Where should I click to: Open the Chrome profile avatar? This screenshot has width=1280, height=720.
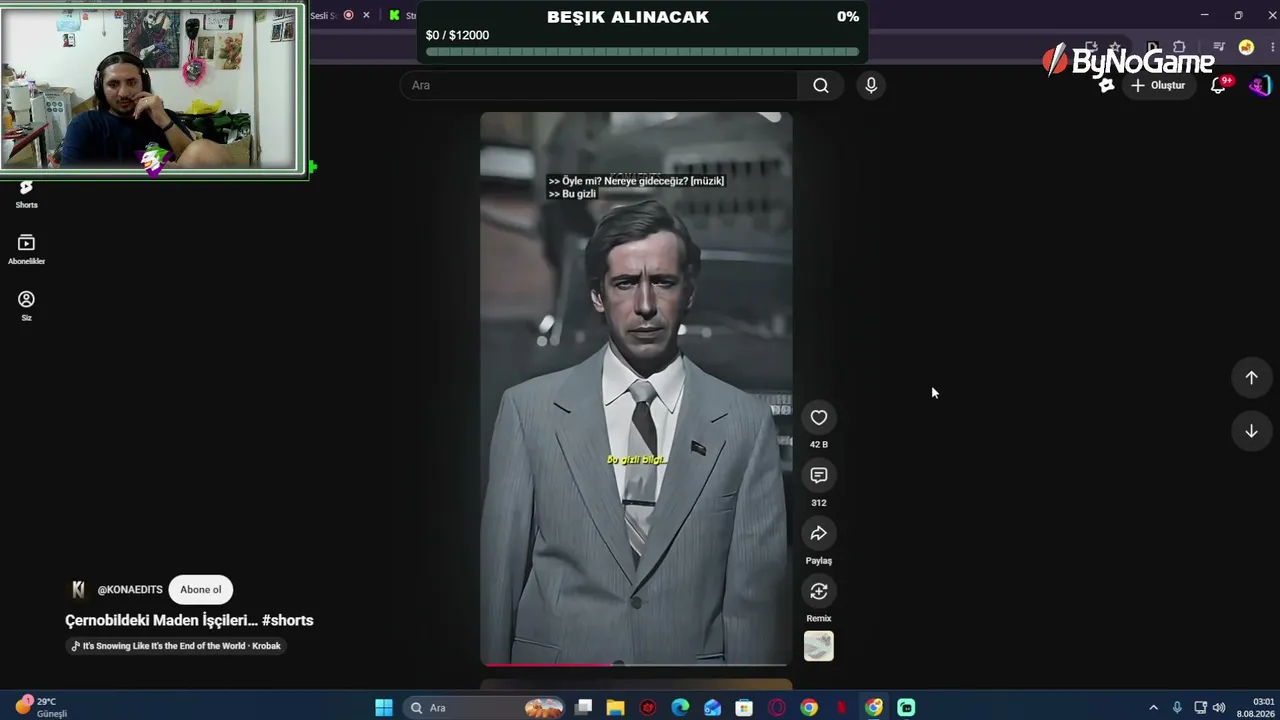[x=1246, y=47]
